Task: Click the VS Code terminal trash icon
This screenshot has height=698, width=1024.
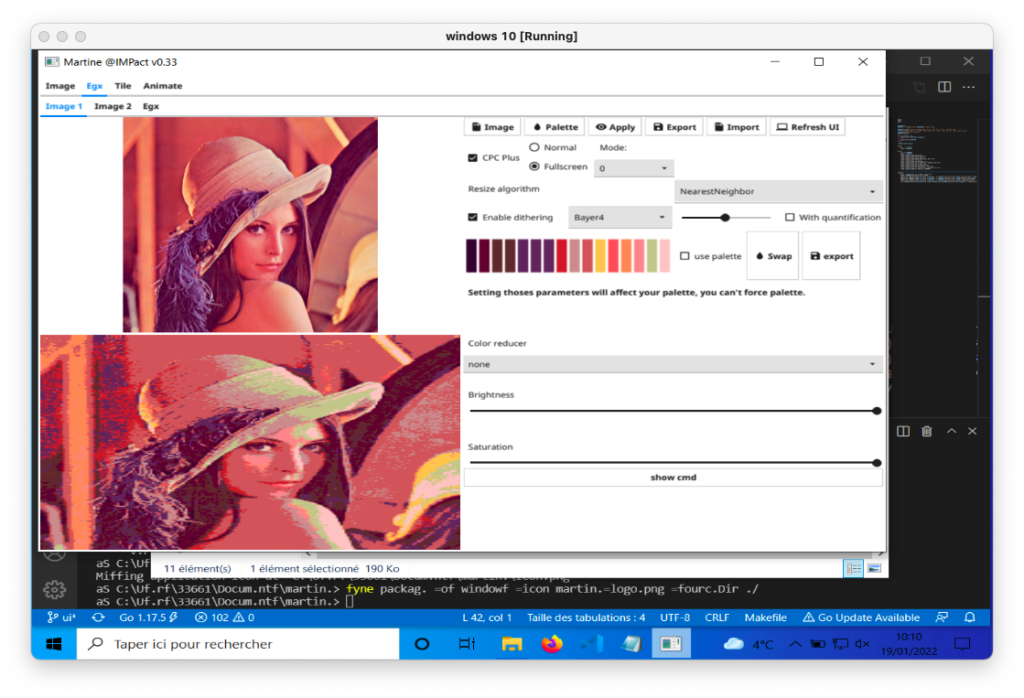Action: point(927,431)
